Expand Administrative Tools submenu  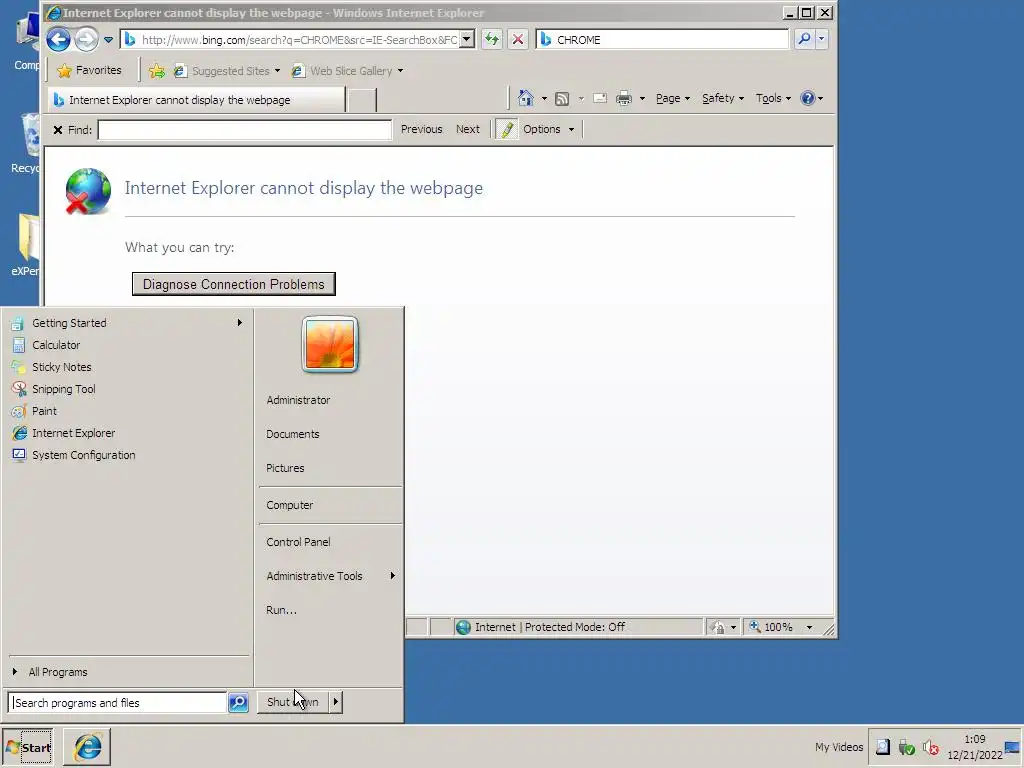click(330, 576)
